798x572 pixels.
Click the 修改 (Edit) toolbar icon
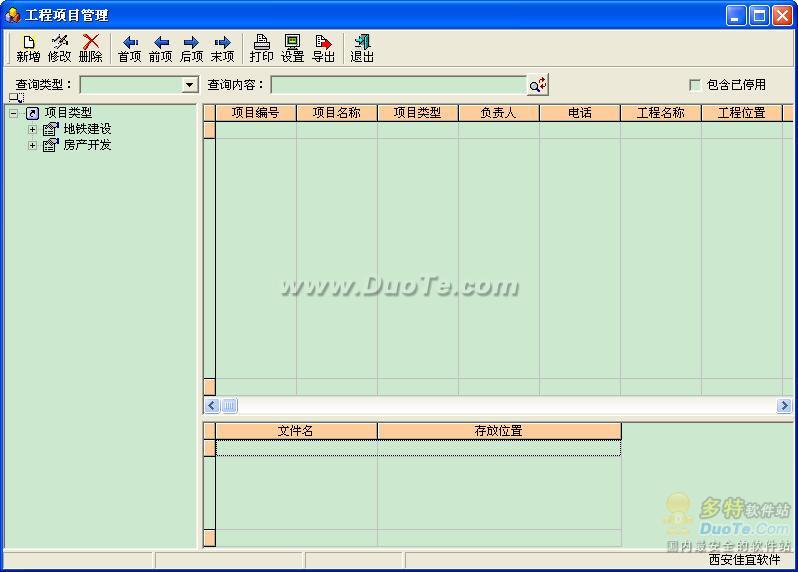pos(60,48)
